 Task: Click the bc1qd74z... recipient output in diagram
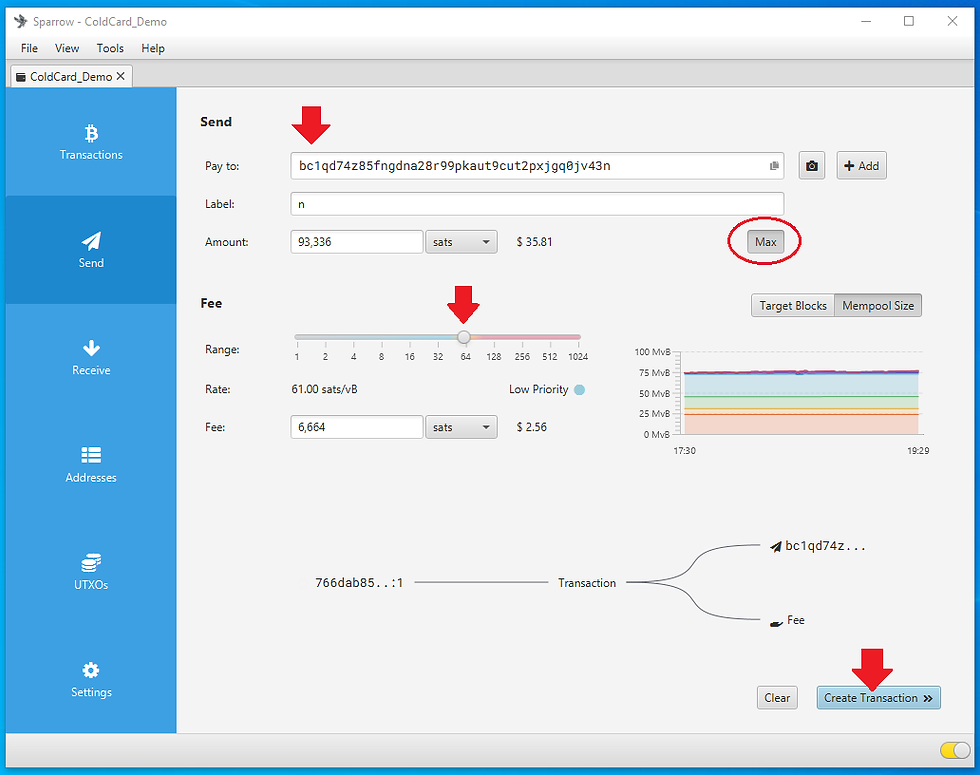tap(818, 546)
